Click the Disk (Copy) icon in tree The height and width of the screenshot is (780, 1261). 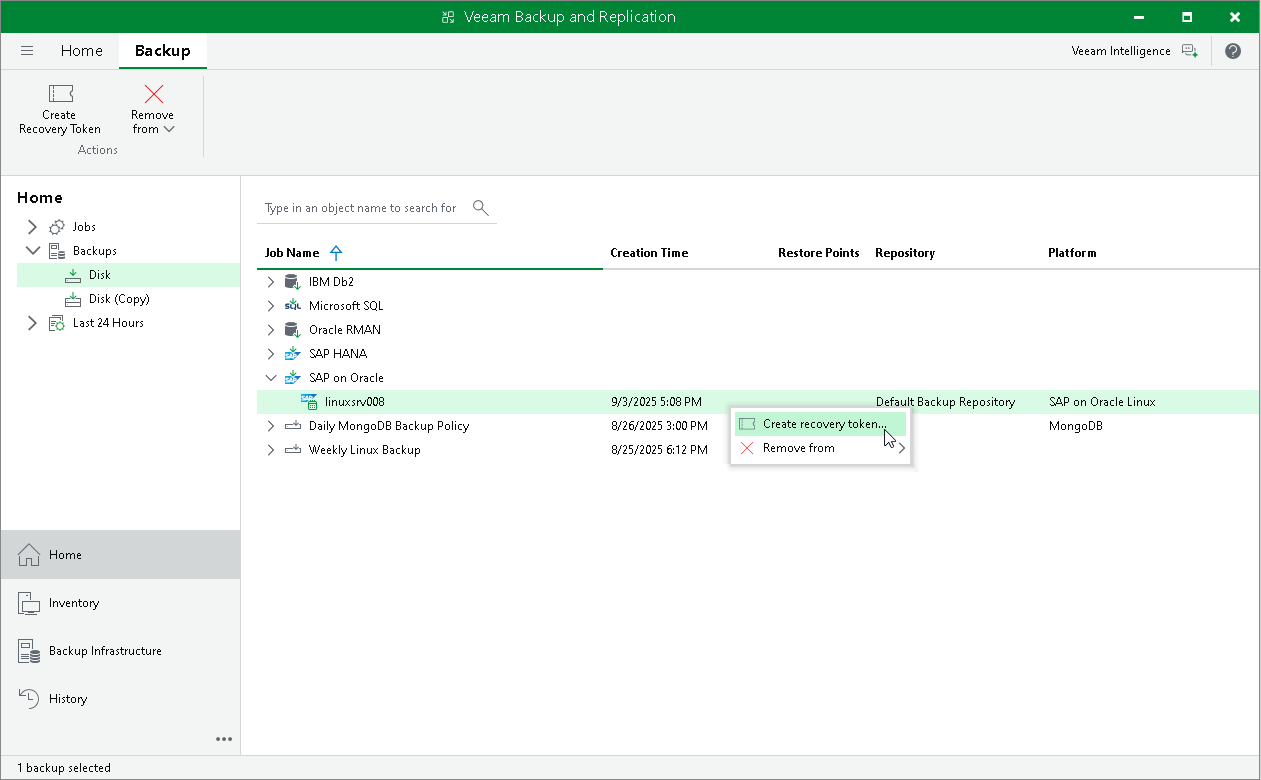73,299
